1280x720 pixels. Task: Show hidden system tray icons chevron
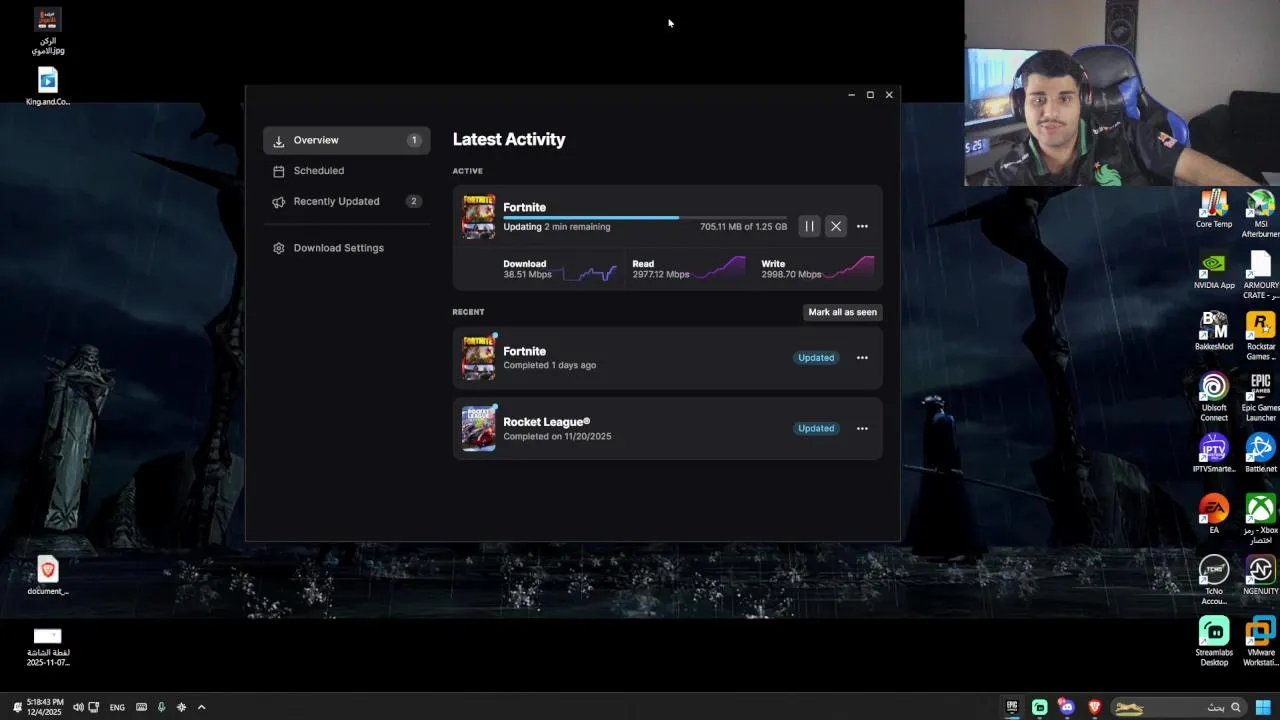(x=201, y=707)
